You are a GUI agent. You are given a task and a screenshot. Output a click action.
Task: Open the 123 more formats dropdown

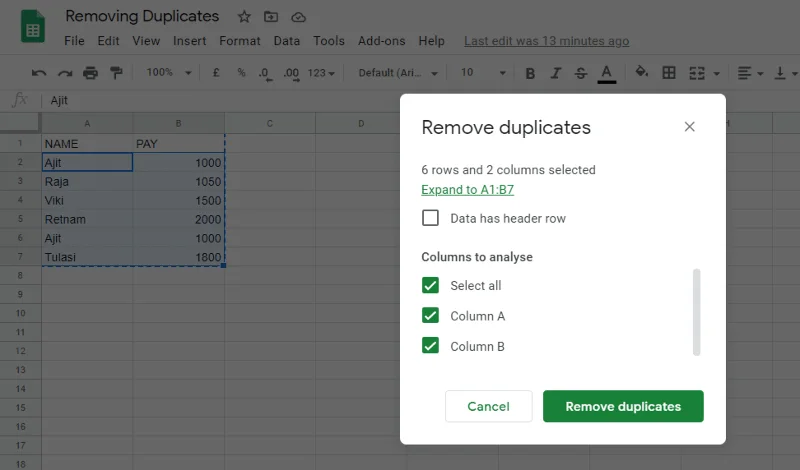pos(321,73)
